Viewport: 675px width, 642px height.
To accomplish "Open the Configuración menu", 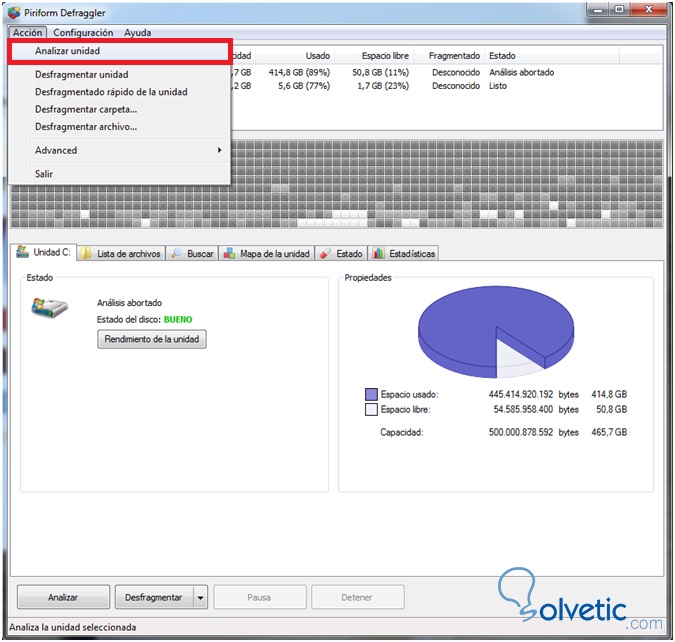I will click(83, 32).
